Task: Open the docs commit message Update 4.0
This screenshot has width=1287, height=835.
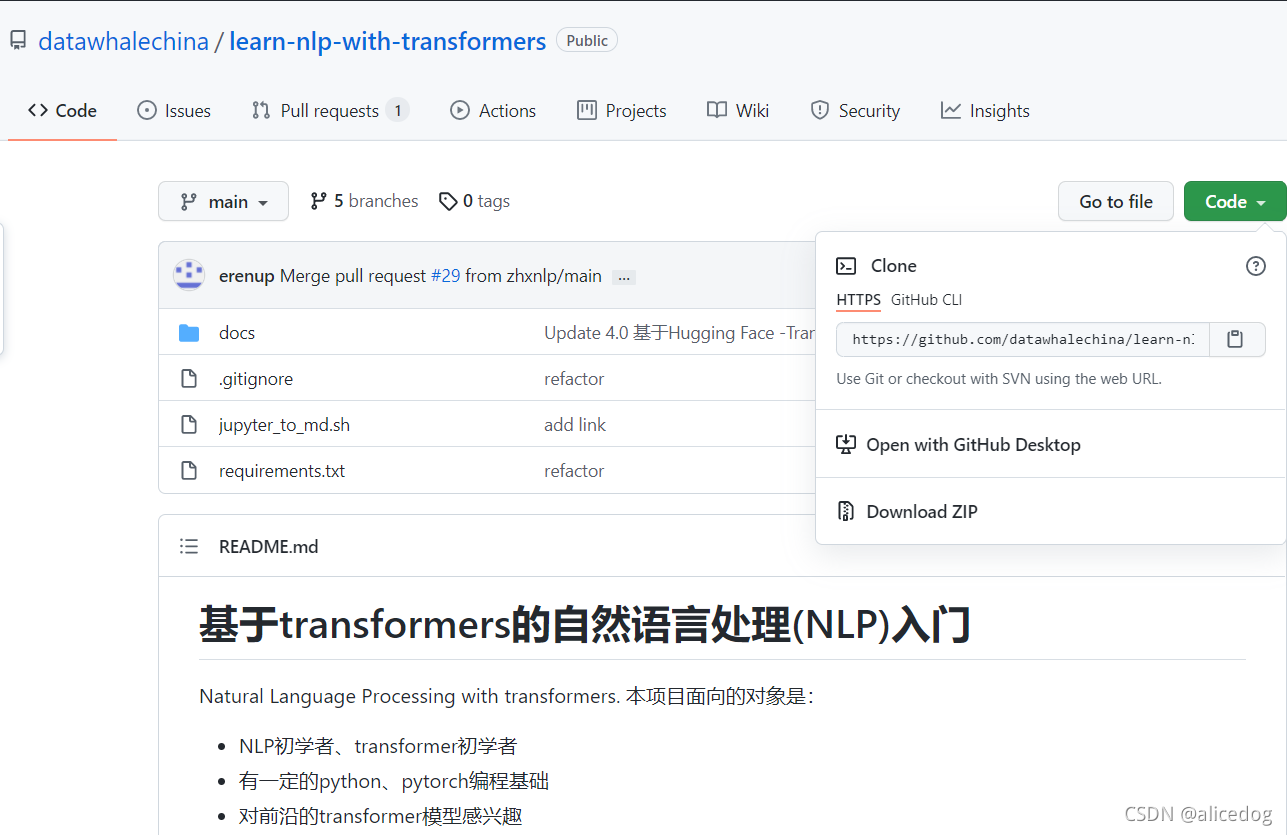Action: coord(680,333)
